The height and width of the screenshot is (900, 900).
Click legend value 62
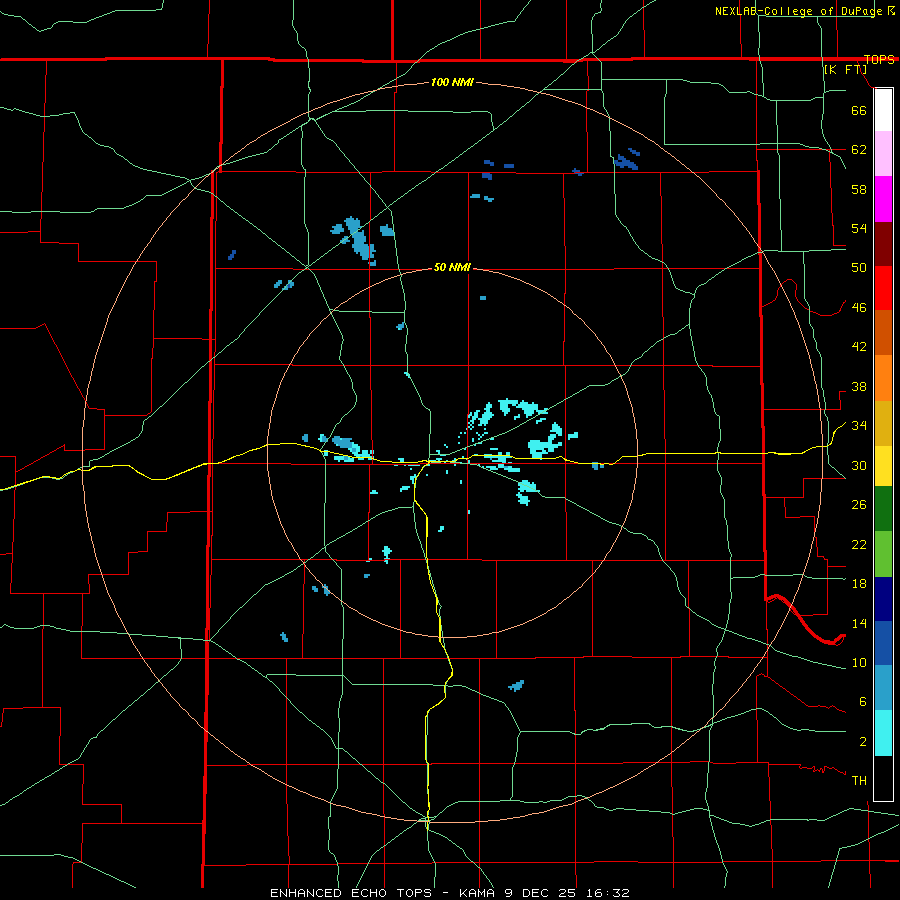coord(859,150)
